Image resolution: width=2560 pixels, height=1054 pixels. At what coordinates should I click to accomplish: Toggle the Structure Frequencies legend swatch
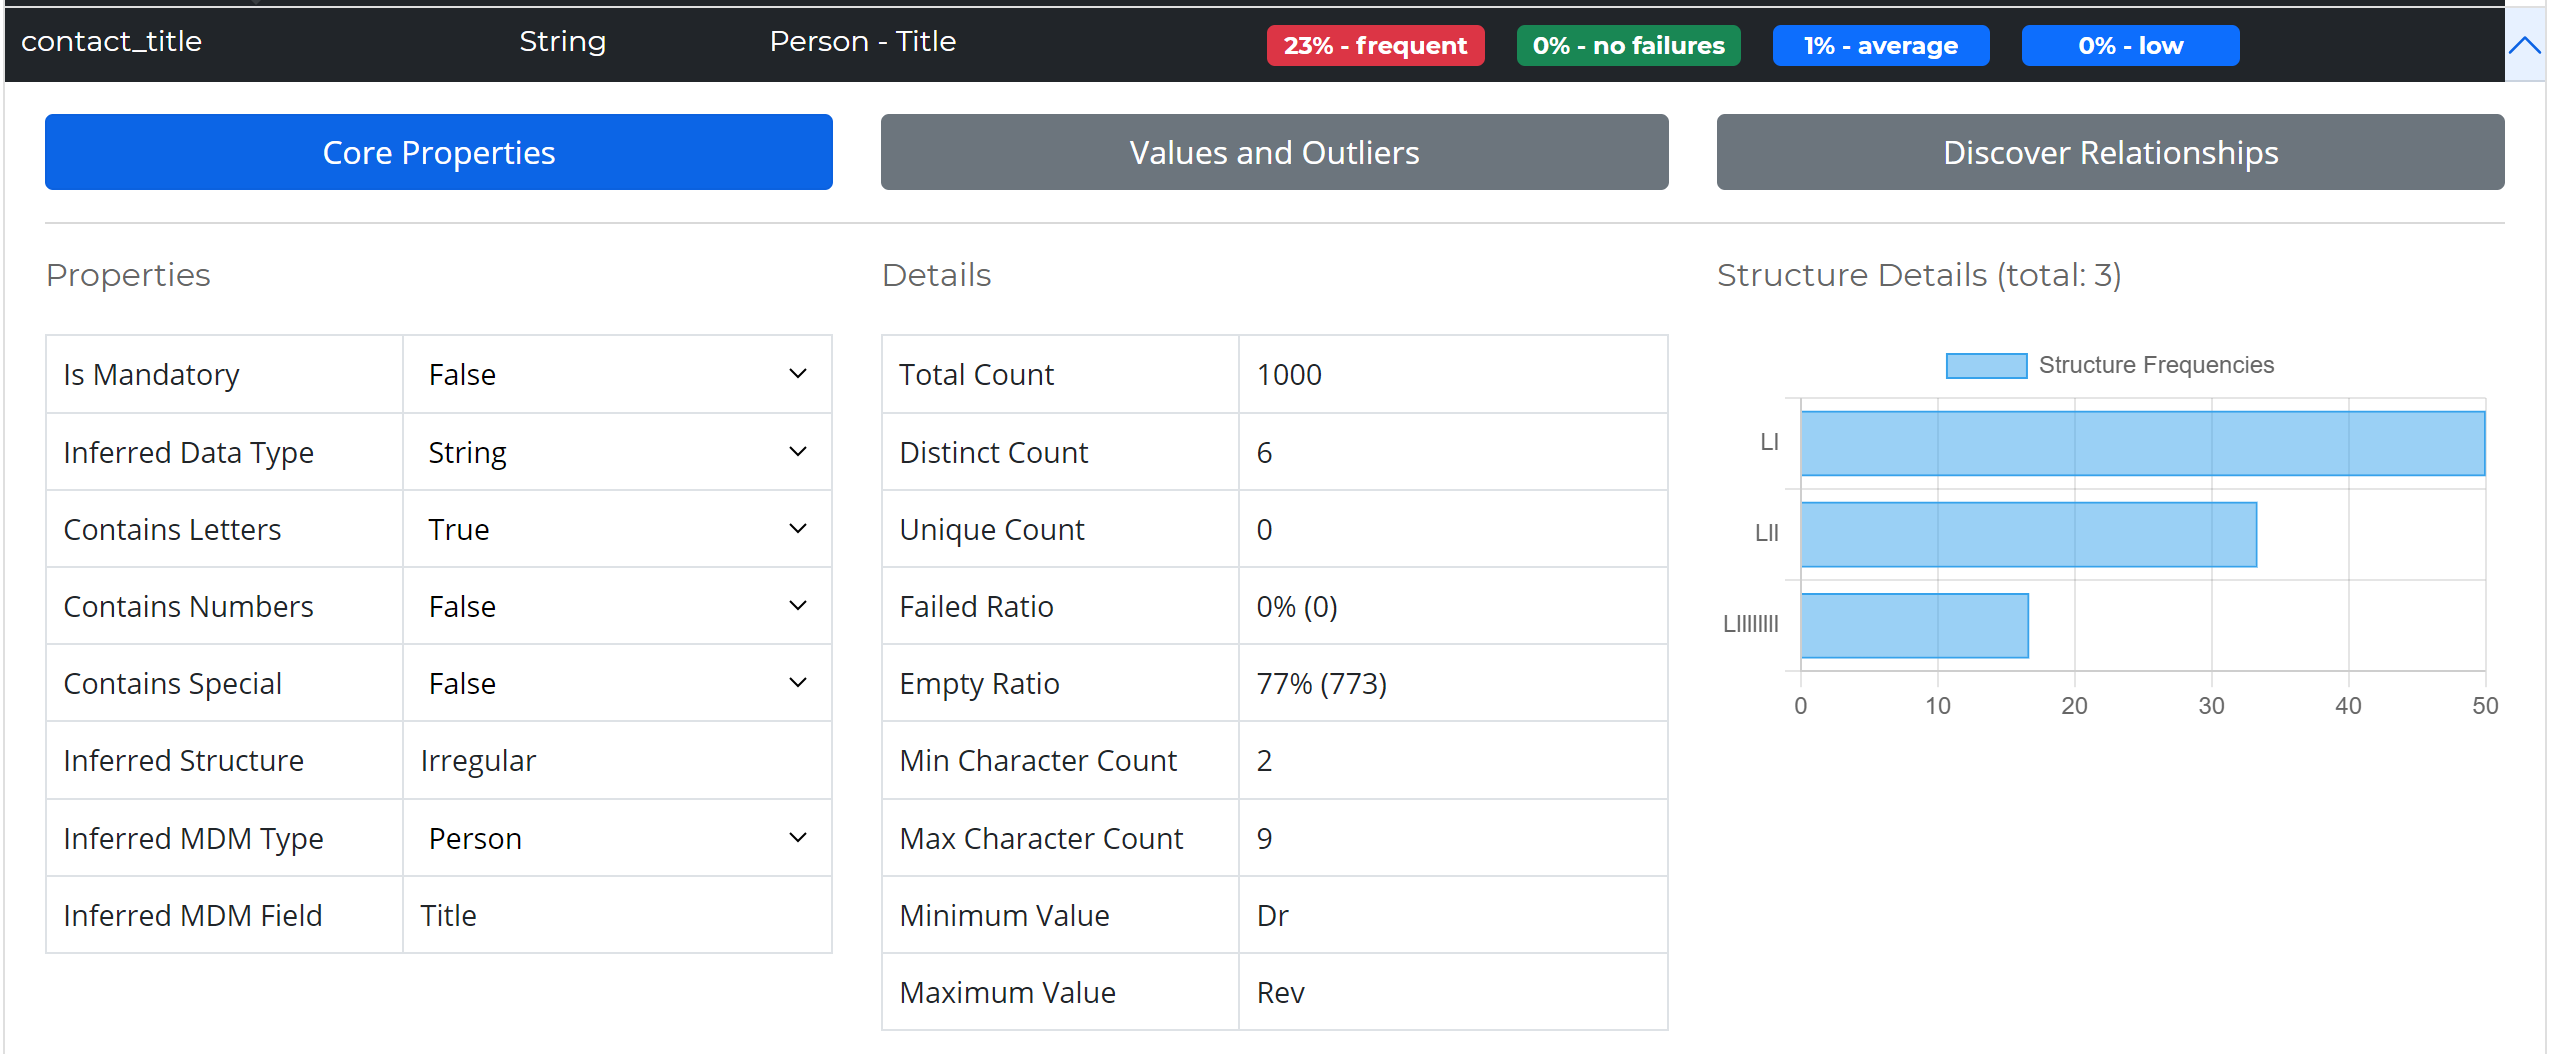tap(1985, 366)
